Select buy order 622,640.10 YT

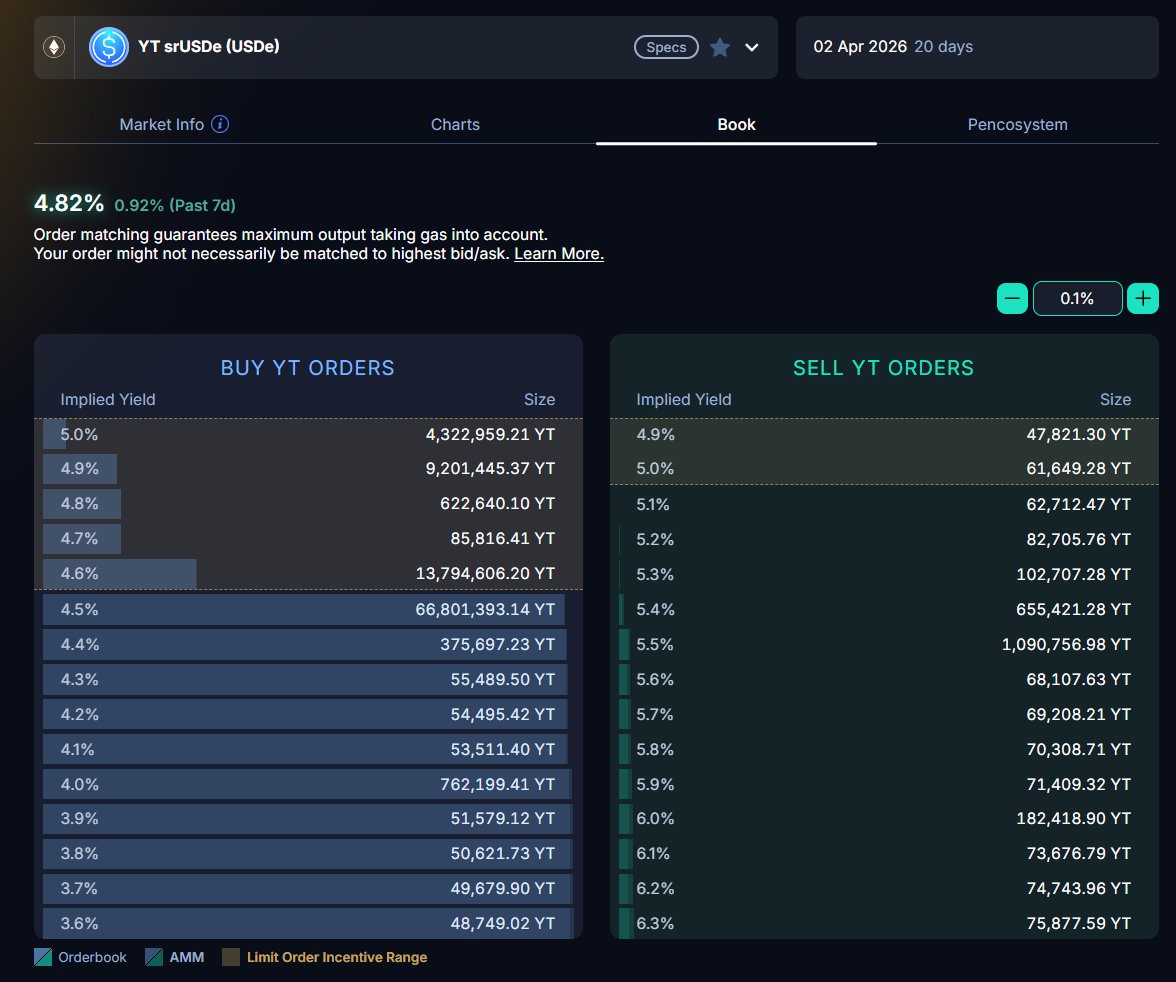(308, 503)
